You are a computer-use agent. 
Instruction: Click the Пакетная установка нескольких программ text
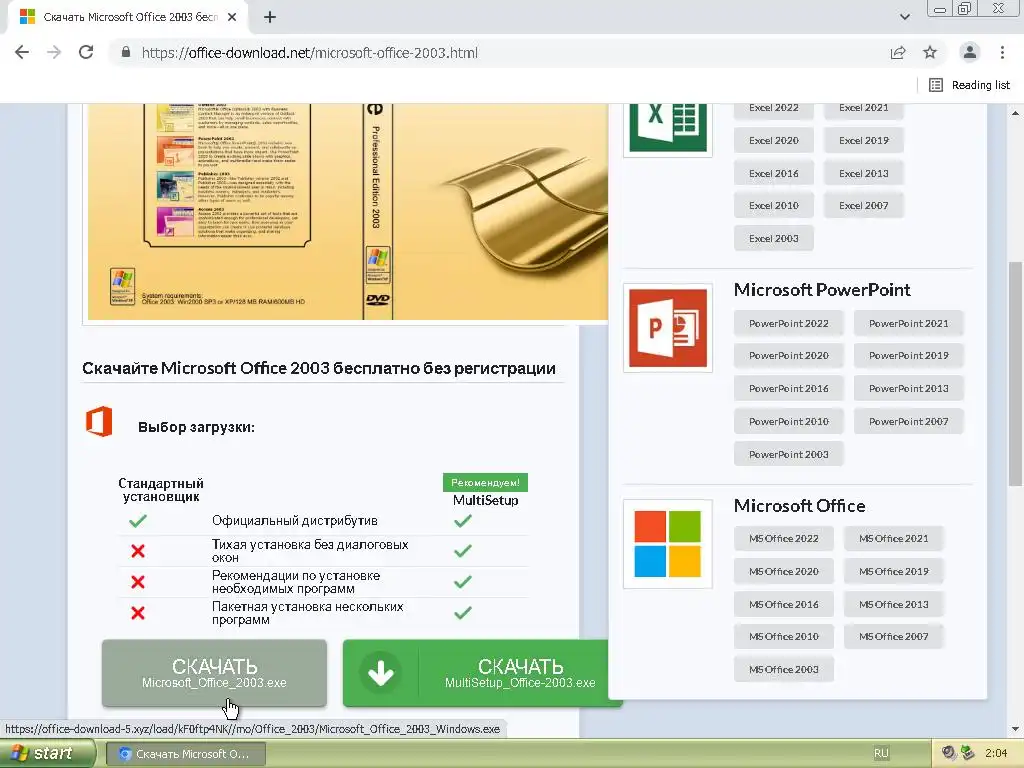tap(308, 613)
